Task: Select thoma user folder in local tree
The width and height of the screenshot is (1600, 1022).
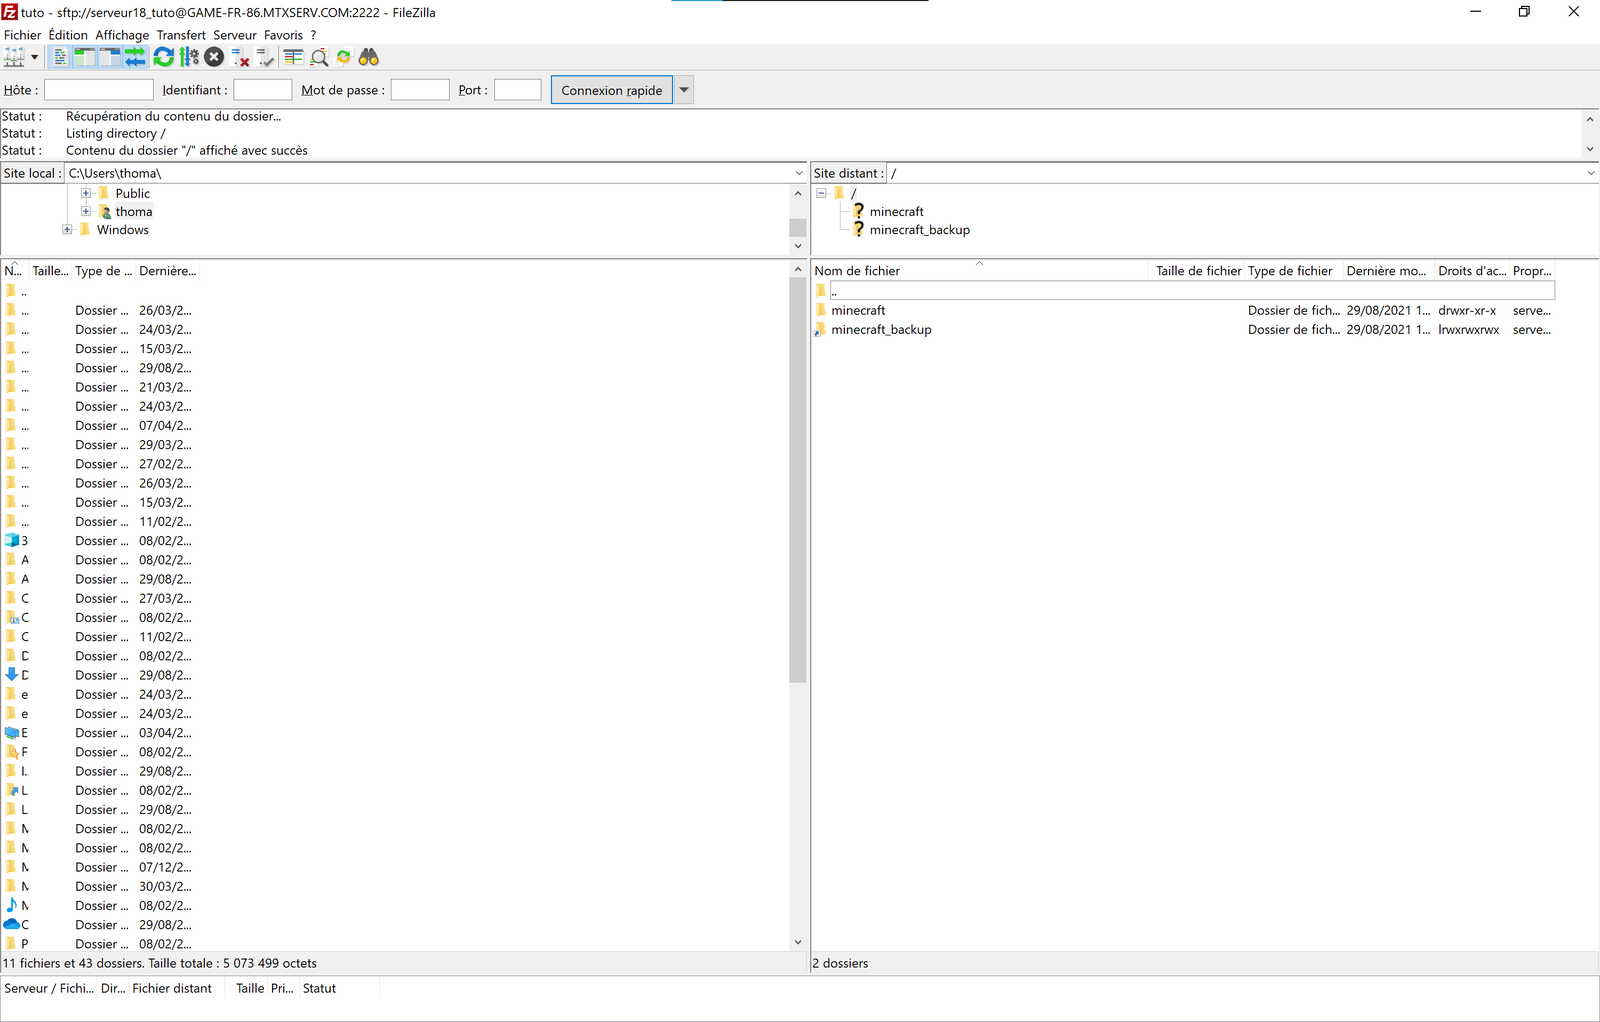Action: (x=134, y=212)
